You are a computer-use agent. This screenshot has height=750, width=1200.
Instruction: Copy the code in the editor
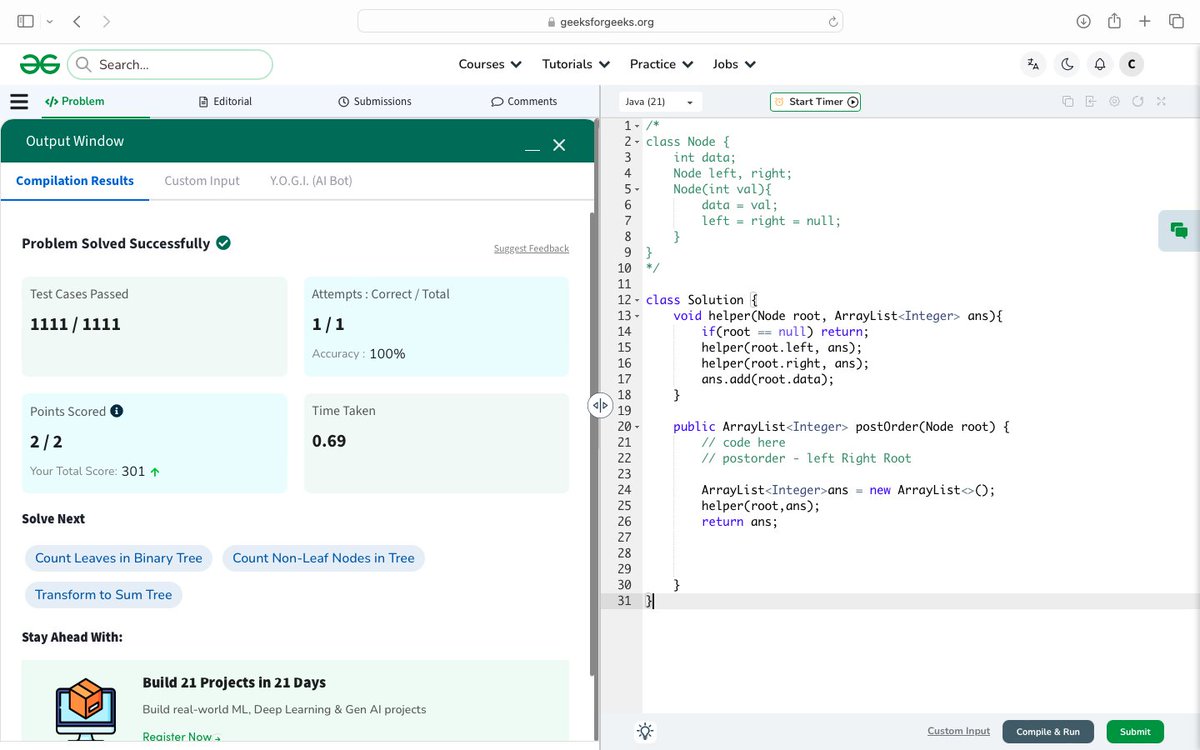[x=1068, y=101]
